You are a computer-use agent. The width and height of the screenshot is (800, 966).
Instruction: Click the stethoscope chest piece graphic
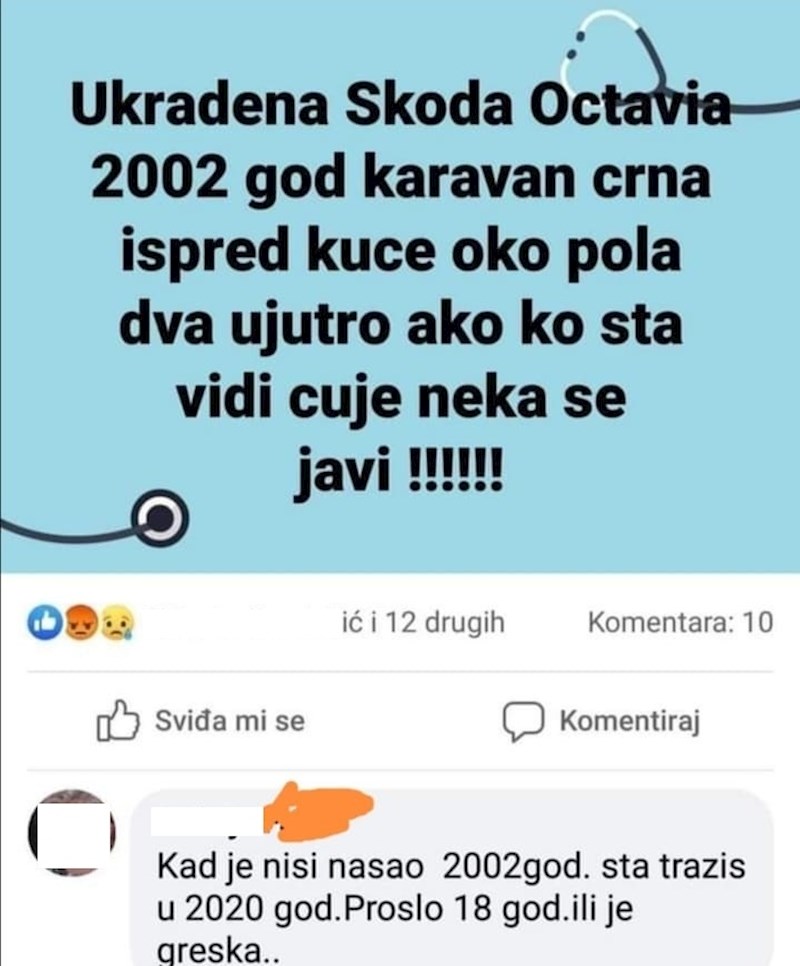[161, 519]
